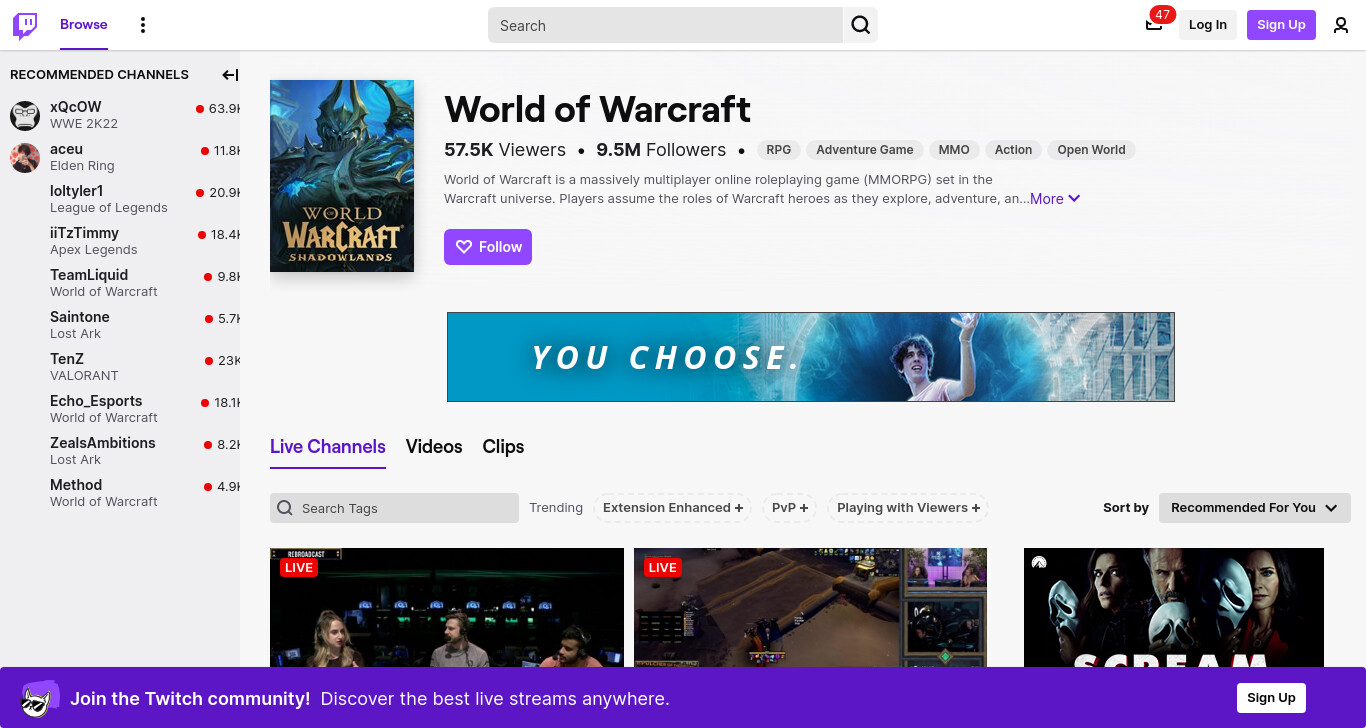This screenshot has height=728, width=1366.
Task: Click the Twitch community mascot icon
Action: pos(38,699)
